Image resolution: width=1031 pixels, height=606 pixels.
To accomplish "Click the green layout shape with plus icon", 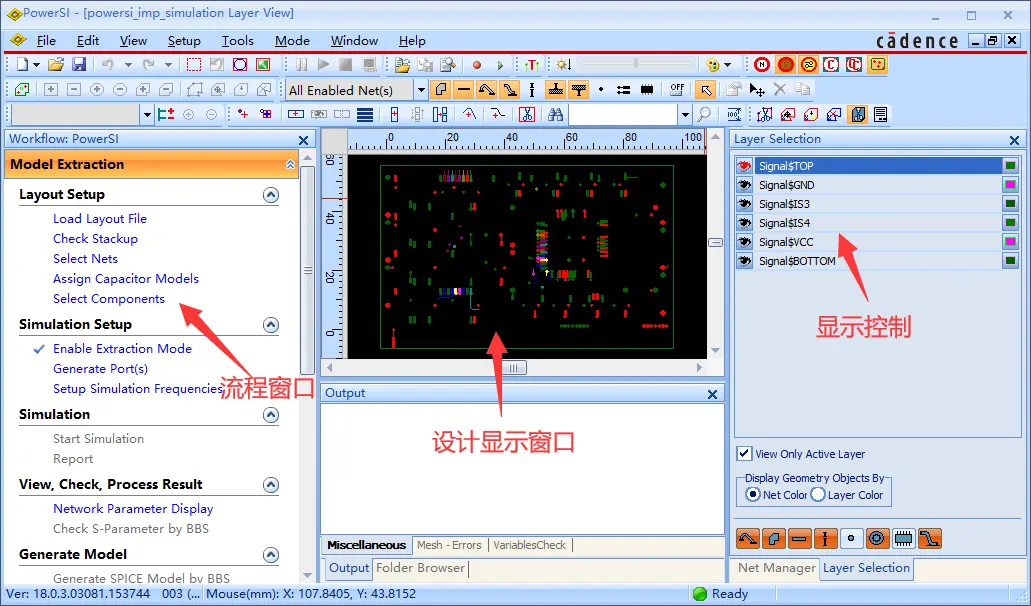I will 22,89.
